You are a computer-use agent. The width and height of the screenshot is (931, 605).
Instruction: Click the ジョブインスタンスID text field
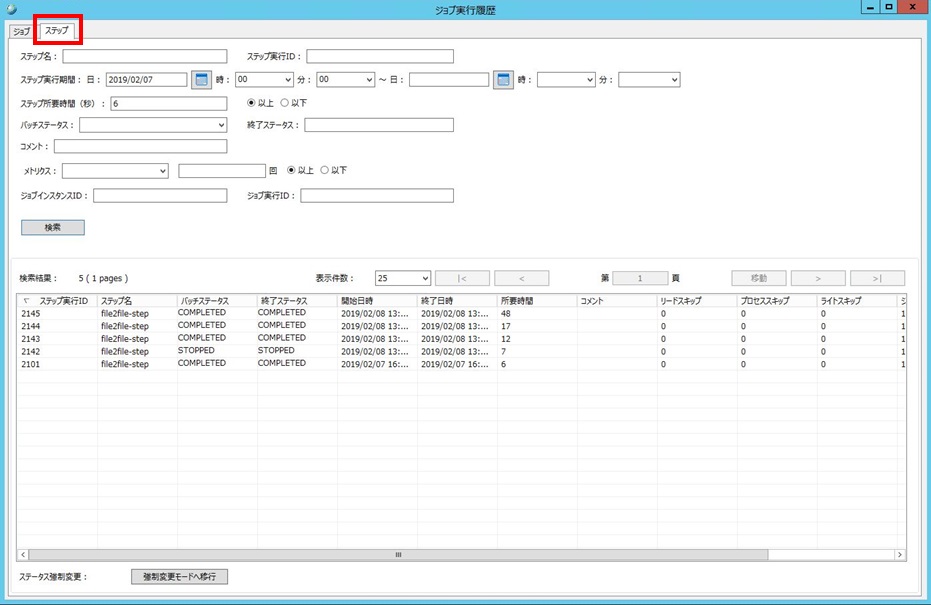click(160, 196)
